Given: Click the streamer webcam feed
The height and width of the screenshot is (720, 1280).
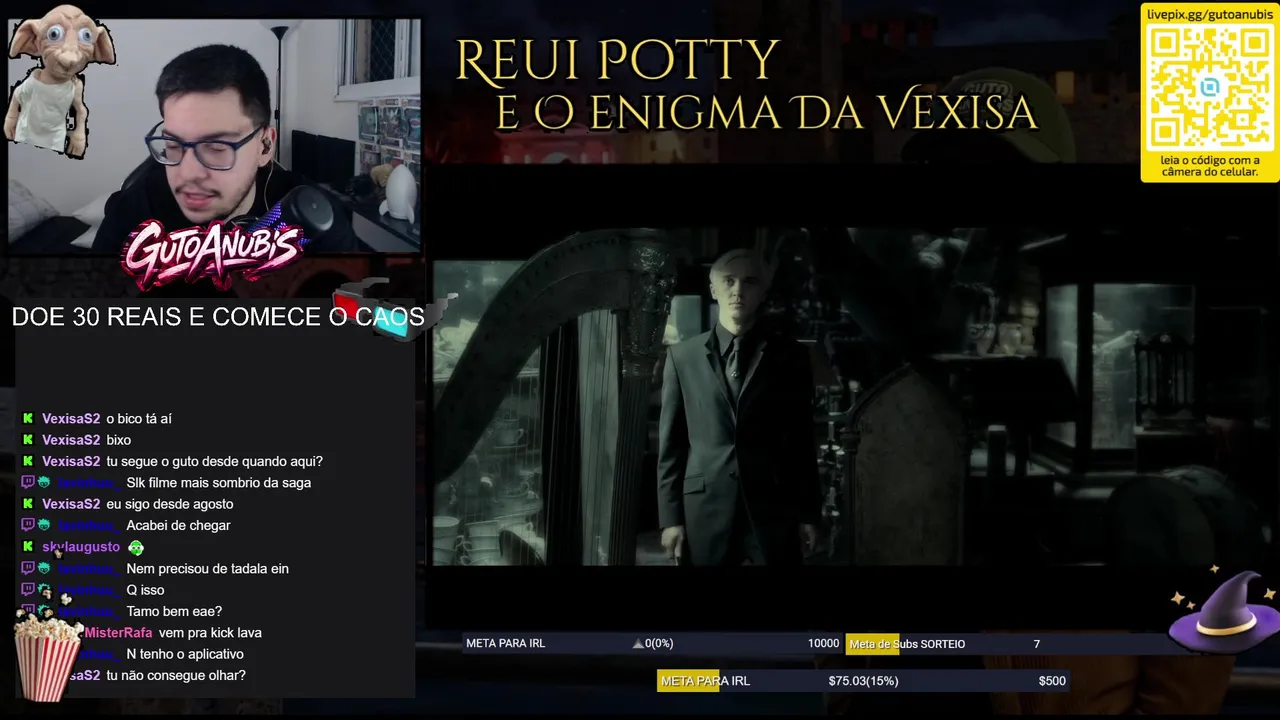Looking at the screenshot, I should tap(214, 135).
